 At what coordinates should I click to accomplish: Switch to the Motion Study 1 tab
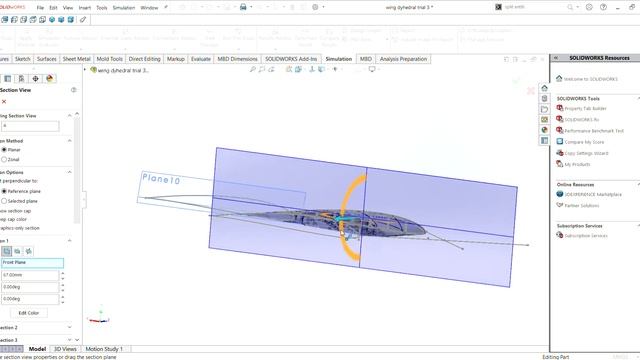[x=104, y=349]
